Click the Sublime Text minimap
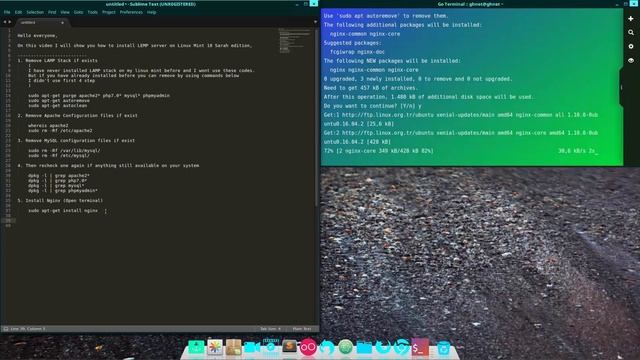Viewport: 640px width, 360px height. click(x=296, y=41)
